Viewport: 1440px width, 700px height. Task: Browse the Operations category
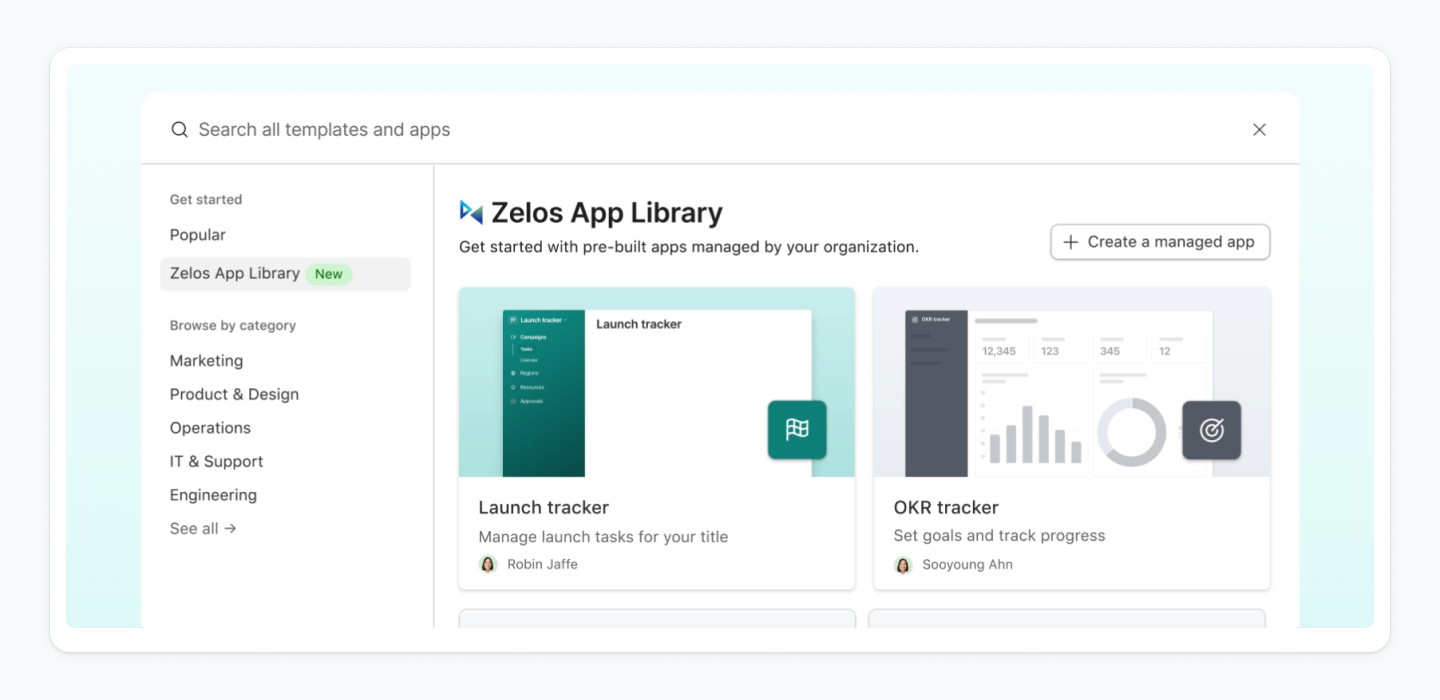[x=210, y=428]
